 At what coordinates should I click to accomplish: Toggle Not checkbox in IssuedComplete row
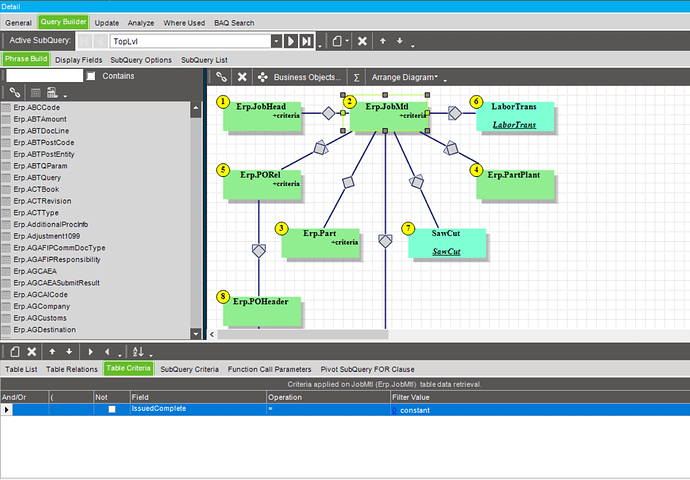112,409
